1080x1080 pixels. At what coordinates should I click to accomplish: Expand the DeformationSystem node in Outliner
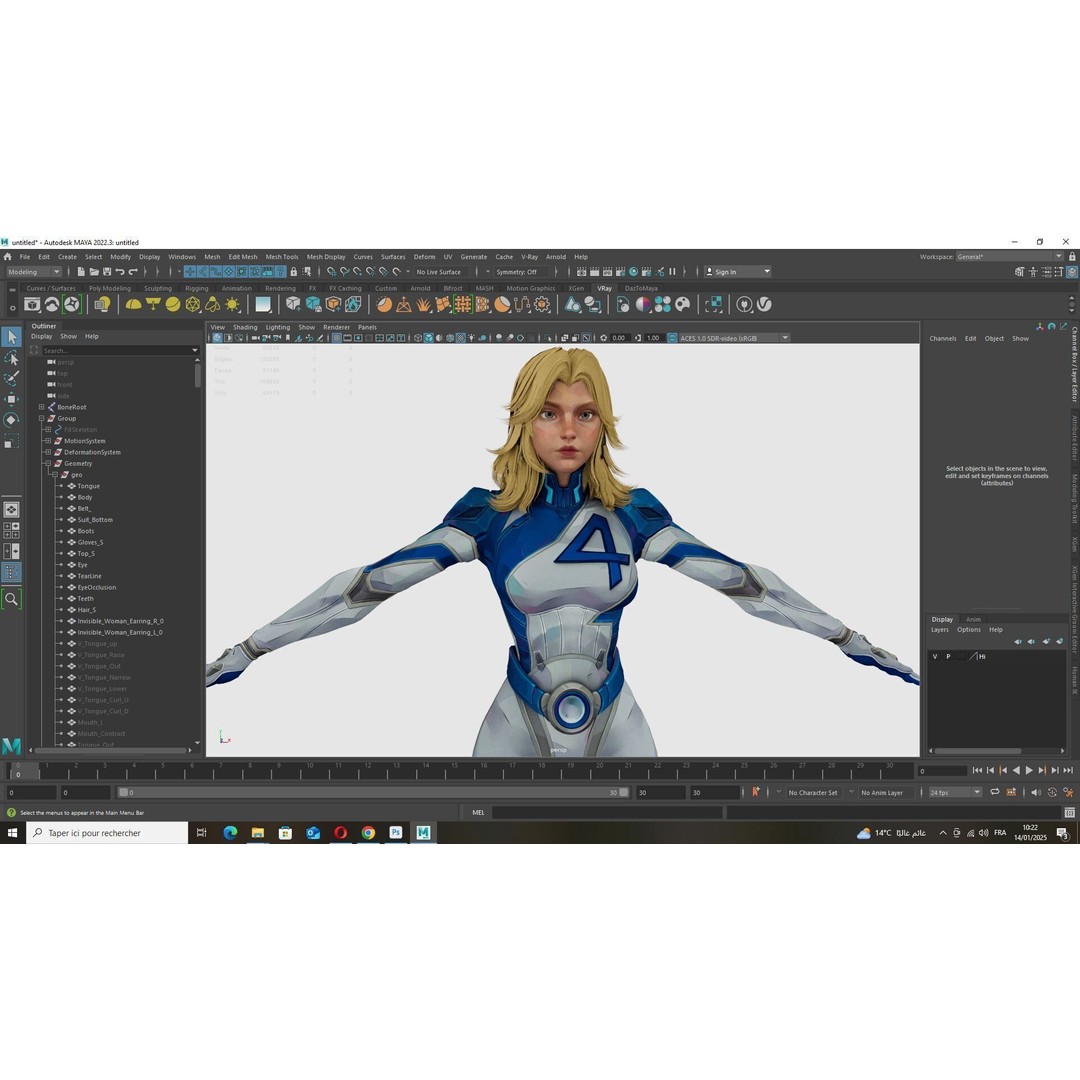point(48,453)
